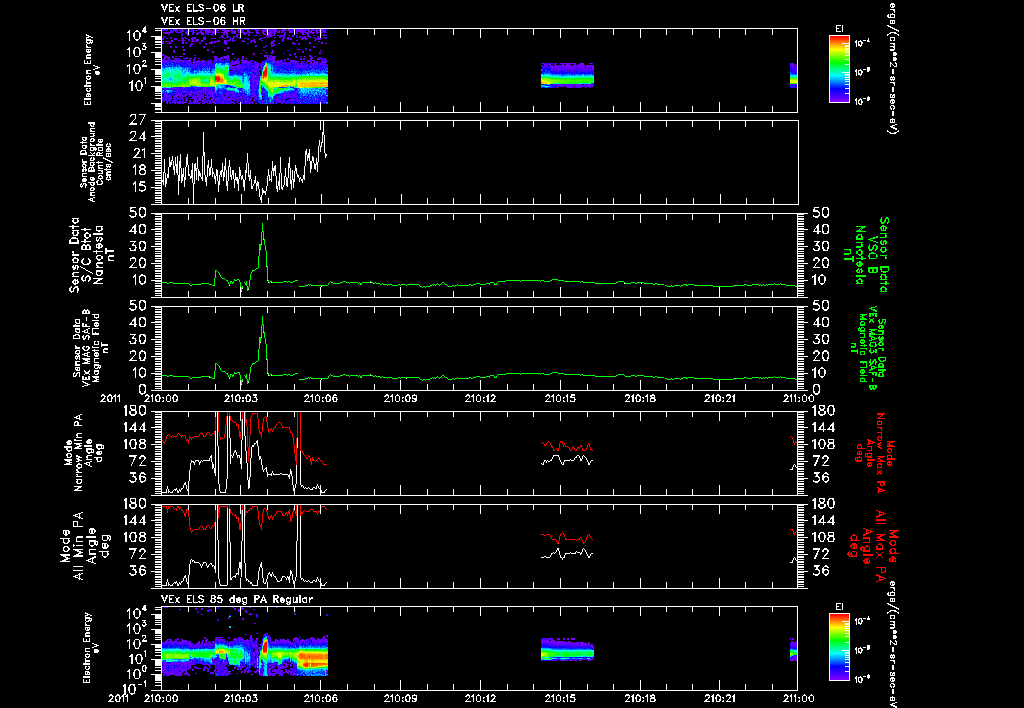The height and width of the screenshot is (708, 1024).
Task: Click the green "VSO B Nanotesla" axis label
Action: tap(866, 255)
